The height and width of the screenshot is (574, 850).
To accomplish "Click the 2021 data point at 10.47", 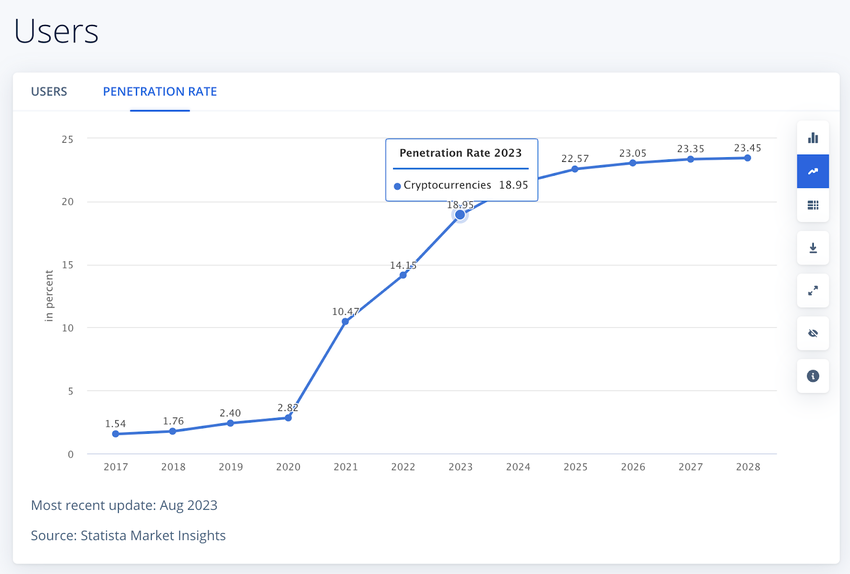I will (x=345, y=321).
